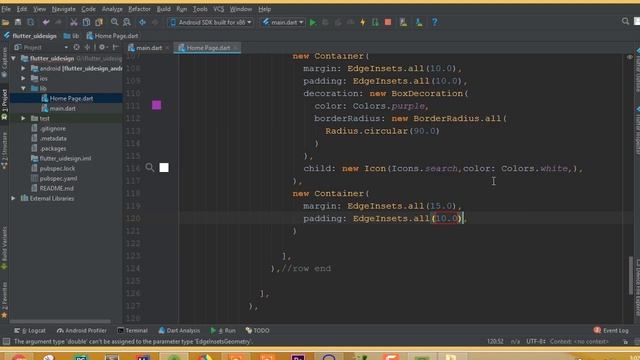Click the Save All toolbar icon
This screenshot has width=640, height=360.
tap(18, 22)
